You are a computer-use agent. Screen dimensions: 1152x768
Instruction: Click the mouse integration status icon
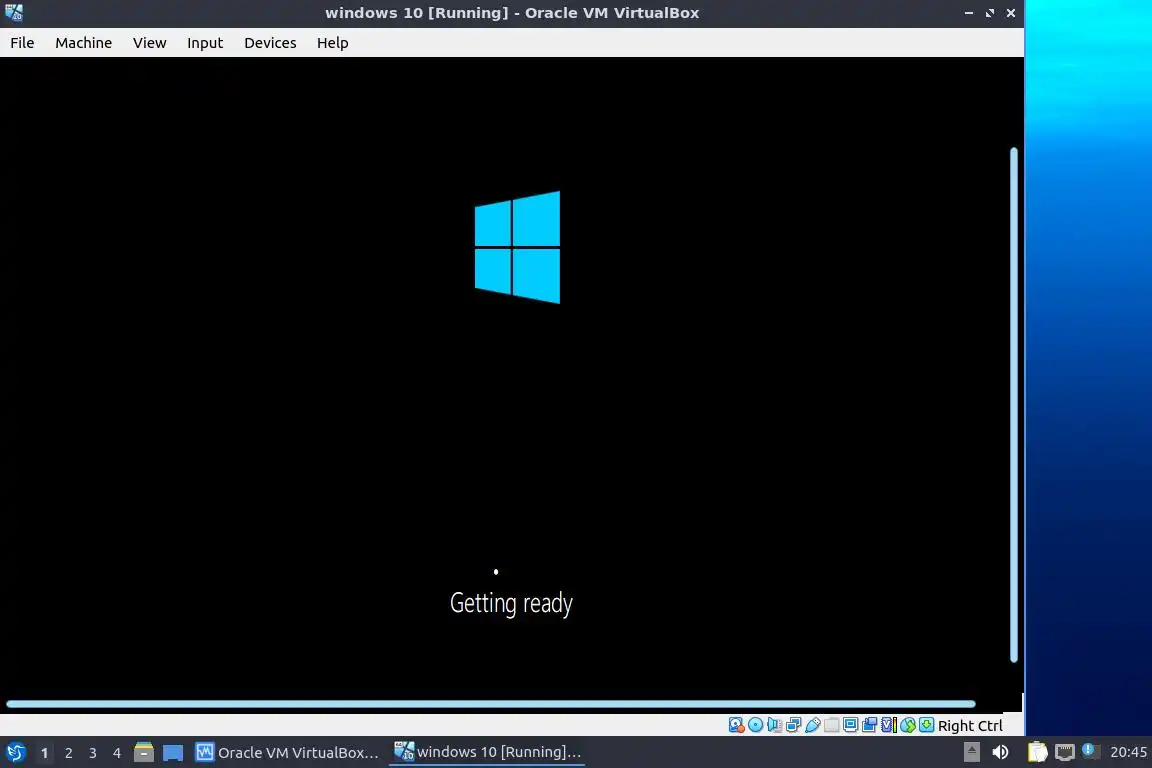click(x=907, y=725)
